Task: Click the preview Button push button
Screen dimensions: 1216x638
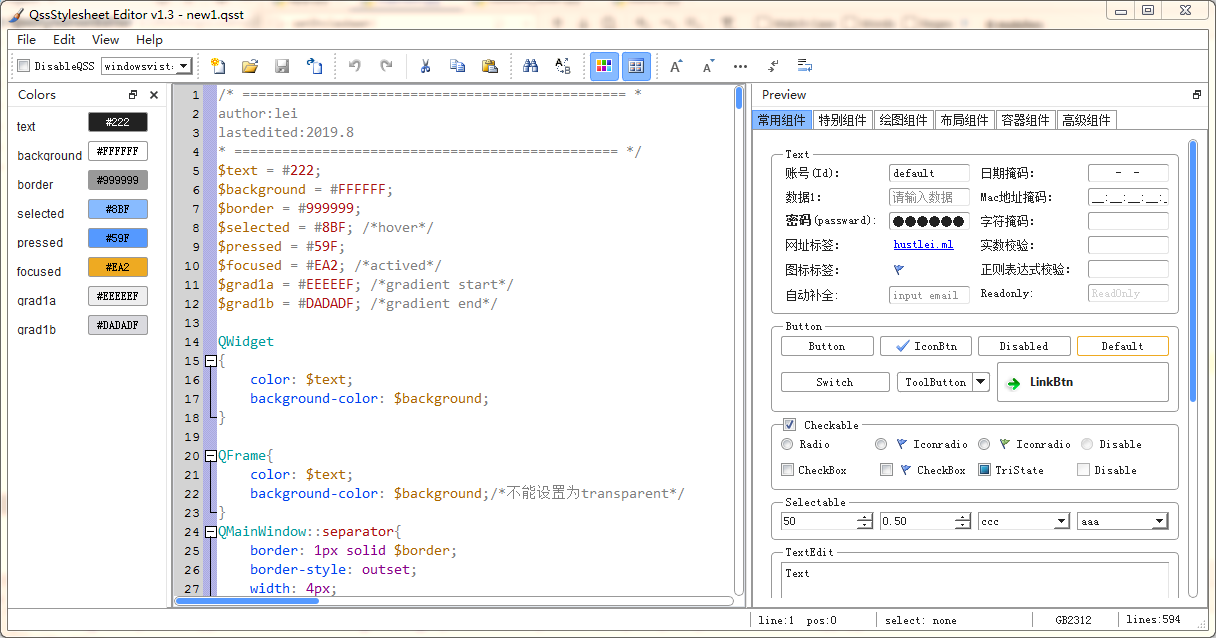Action: pos(826,346)
